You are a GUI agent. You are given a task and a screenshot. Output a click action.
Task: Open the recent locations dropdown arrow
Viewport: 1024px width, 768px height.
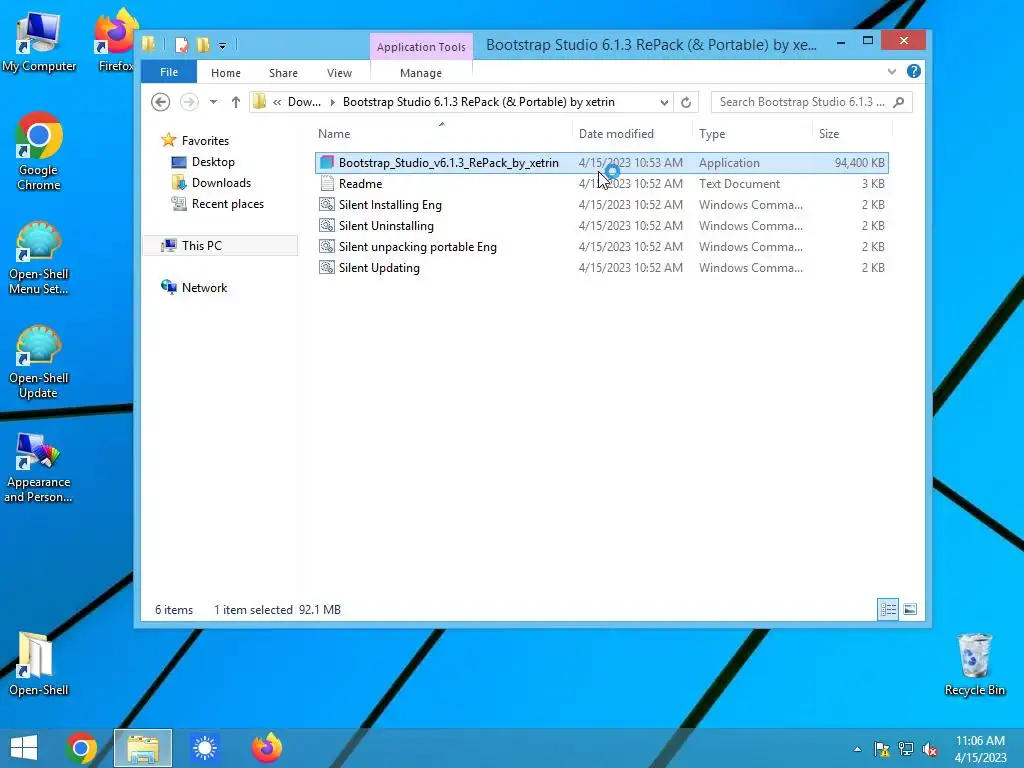click(x=213, y=102)
